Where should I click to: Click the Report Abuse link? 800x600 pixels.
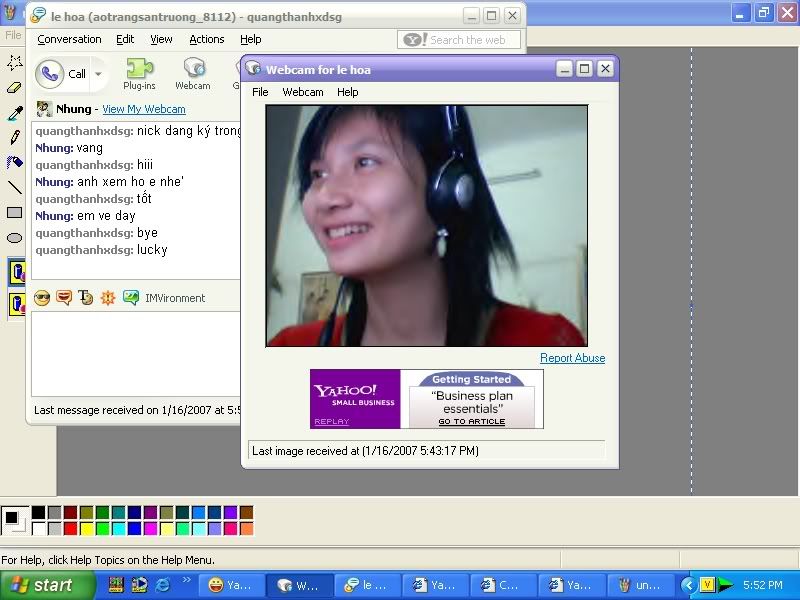pyautogui.click(x=572, y=358)
